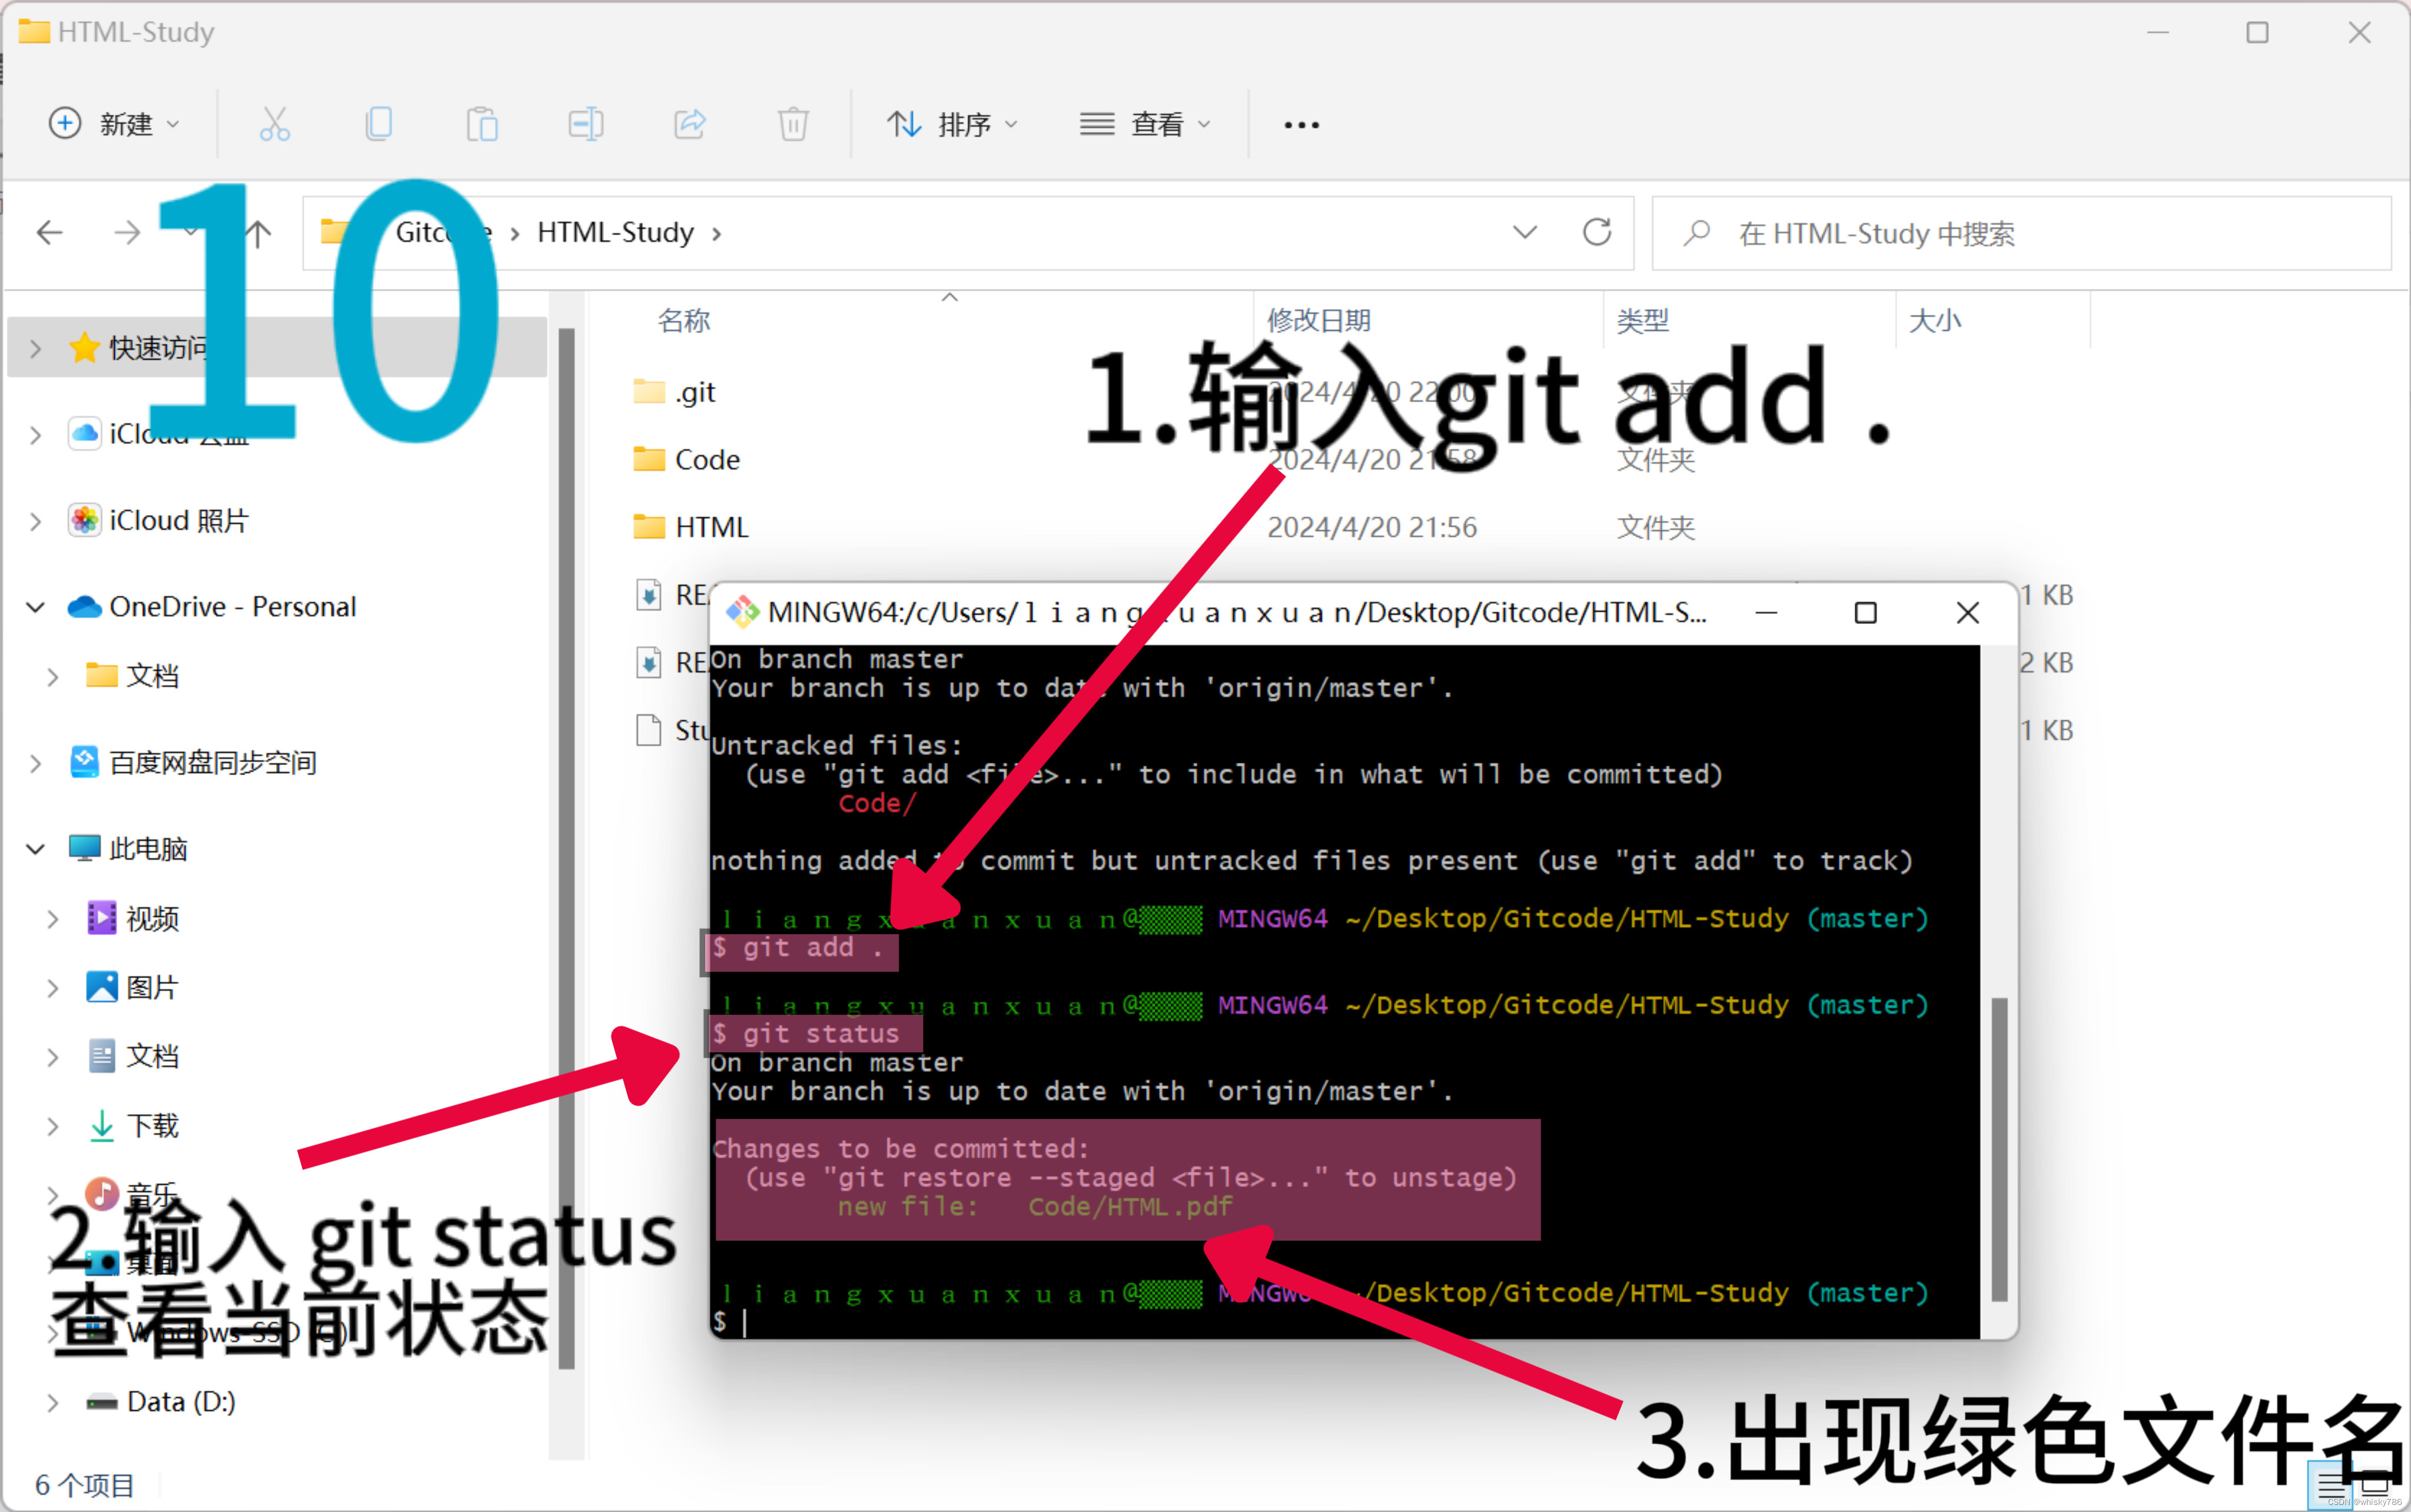Click the back navigation arrow
2411x1512 pixels.
point(50,233)
